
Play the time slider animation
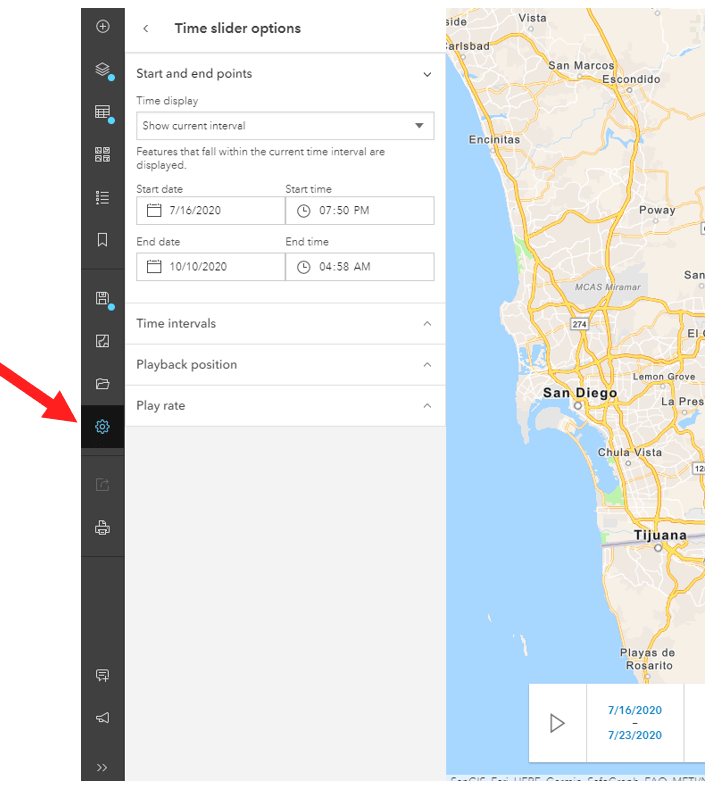pos(557,723)
